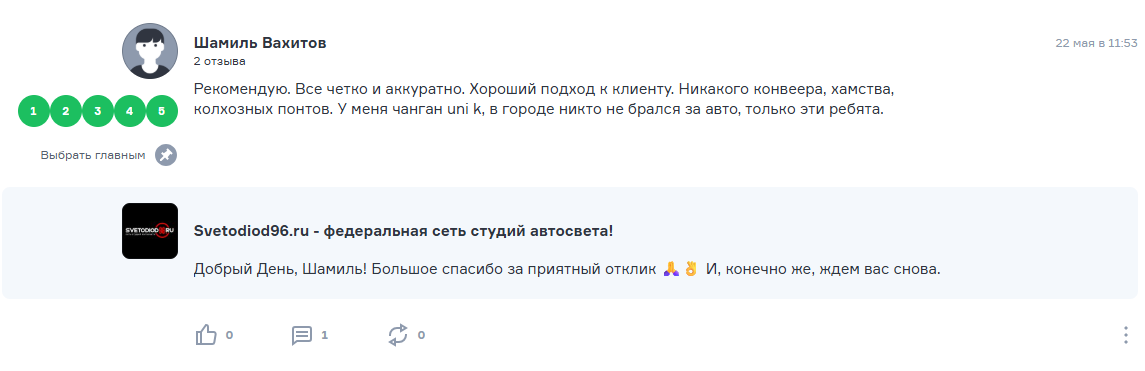This screenshot has height=371, width=1145.
Task: Click the Выбрать главным label
Action: coord(93,156)
